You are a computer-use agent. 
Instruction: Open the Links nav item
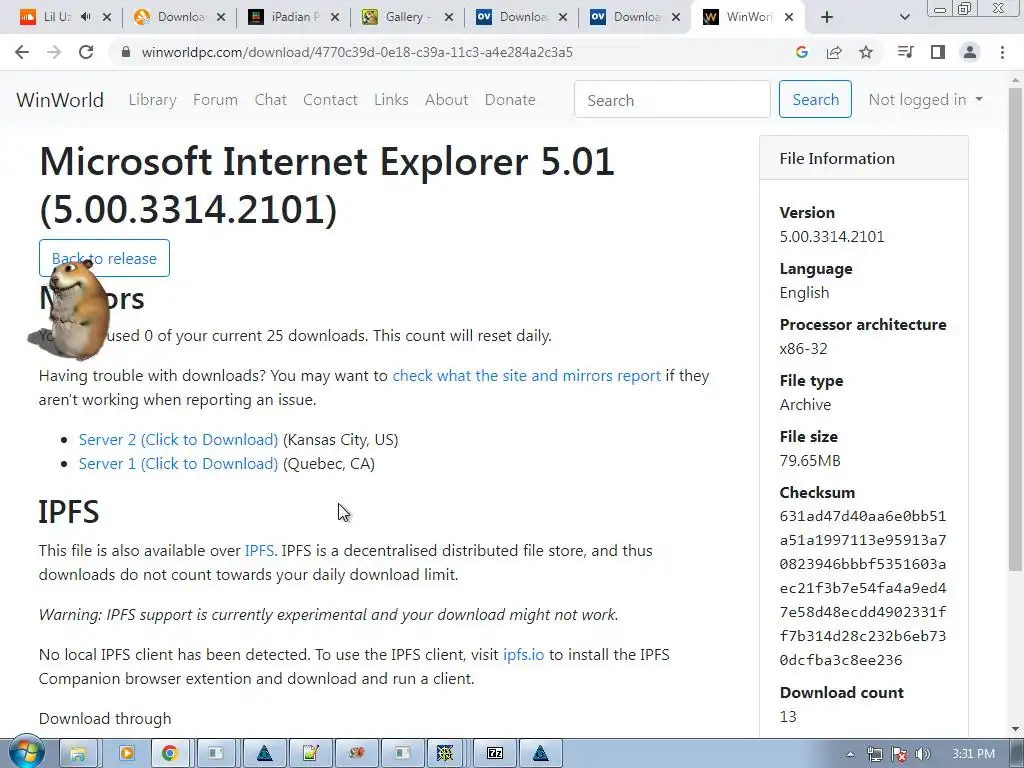pos(391,100)
